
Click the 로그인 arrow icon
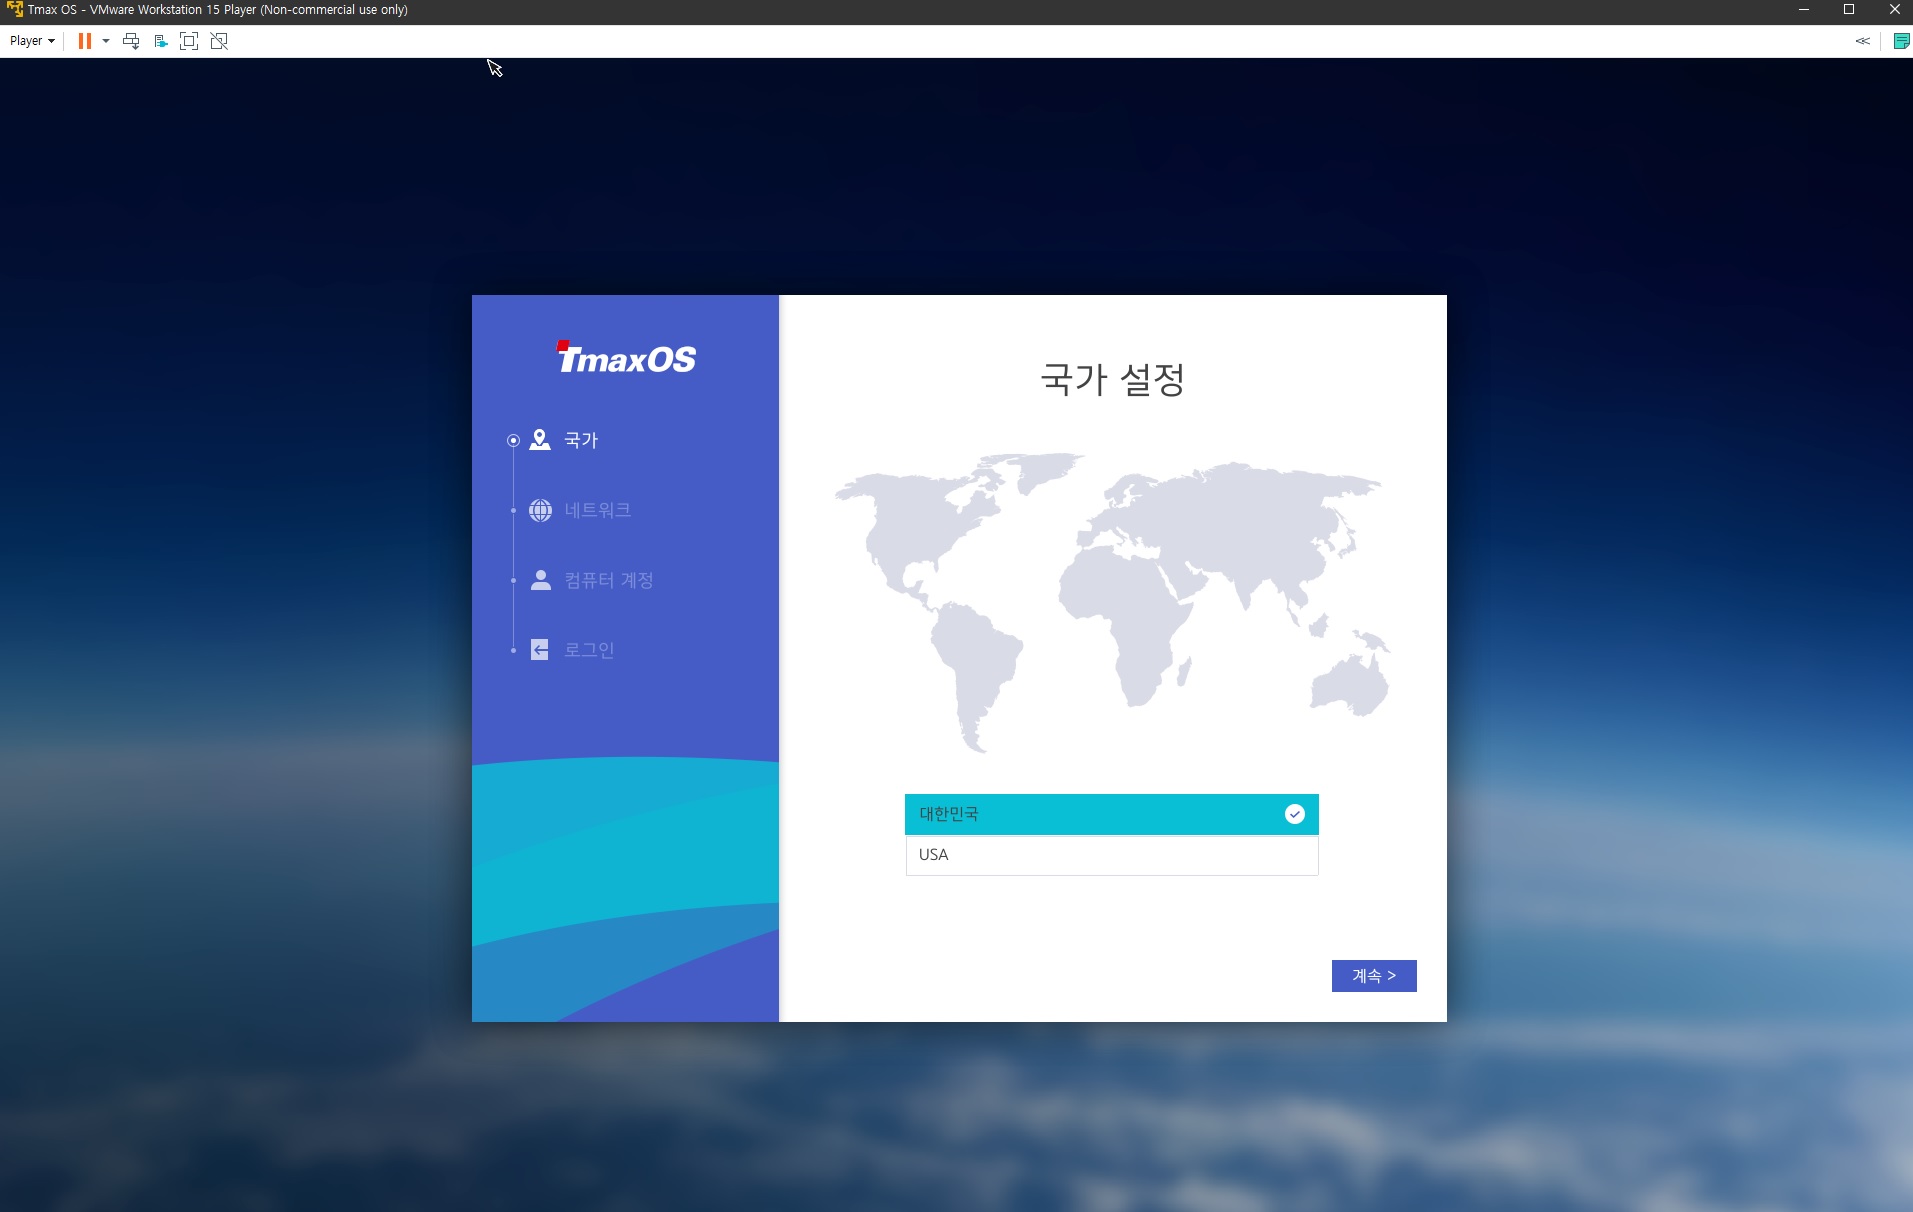pyautogui.click(x=539, y=649)
